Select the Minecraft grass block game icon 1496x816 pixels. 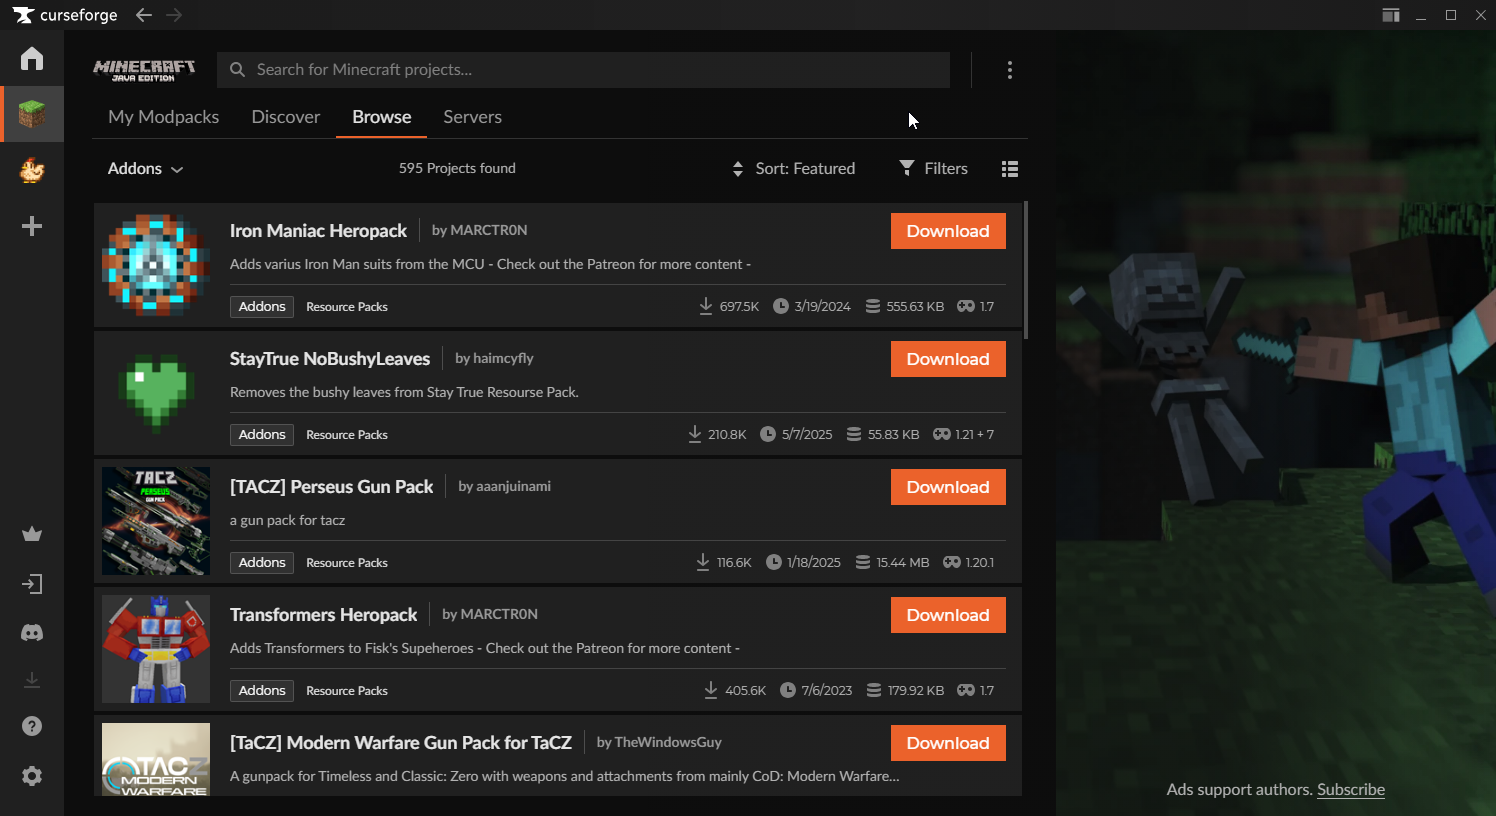pos(32,114)
